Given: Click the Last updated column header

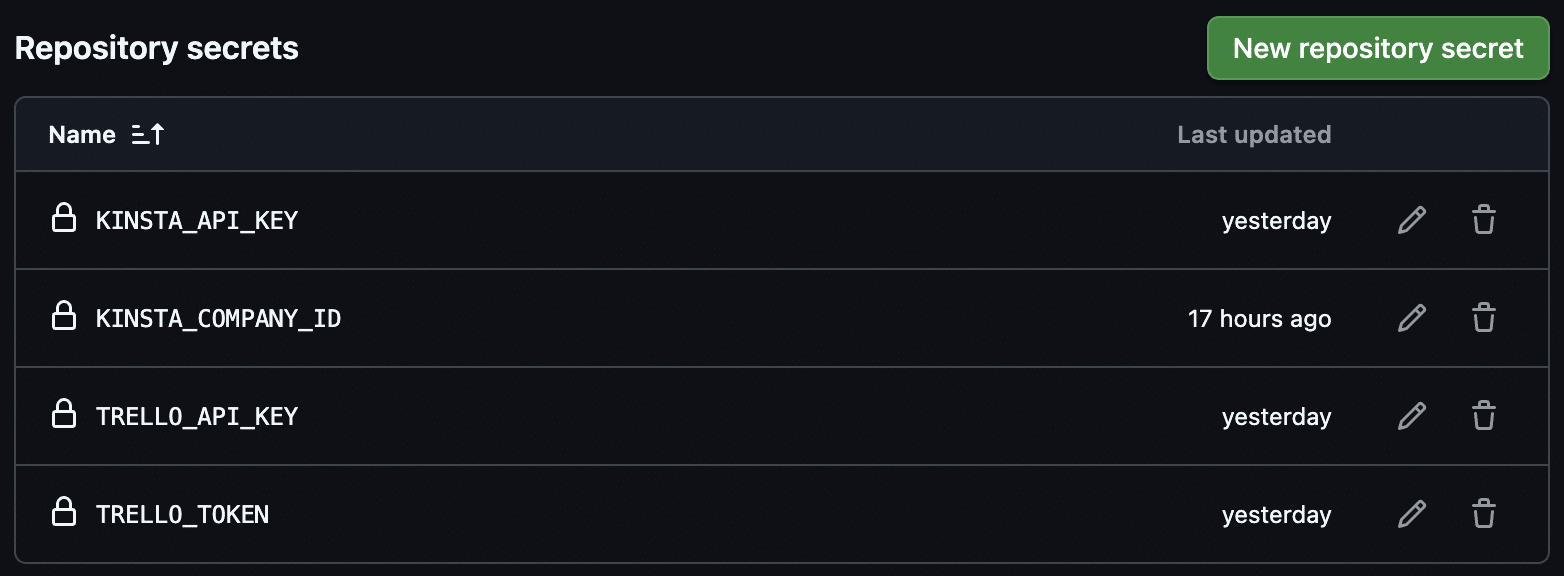Looking at the screenshot, I should point(1253,135).
